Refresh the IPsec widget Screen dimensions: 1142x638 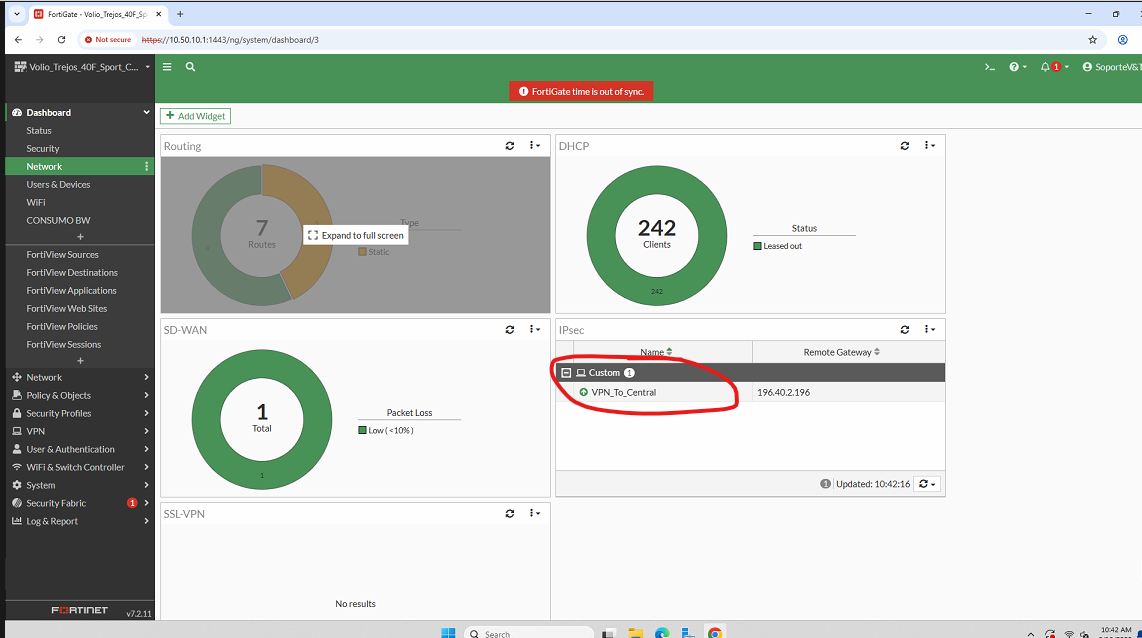point(905,330)
